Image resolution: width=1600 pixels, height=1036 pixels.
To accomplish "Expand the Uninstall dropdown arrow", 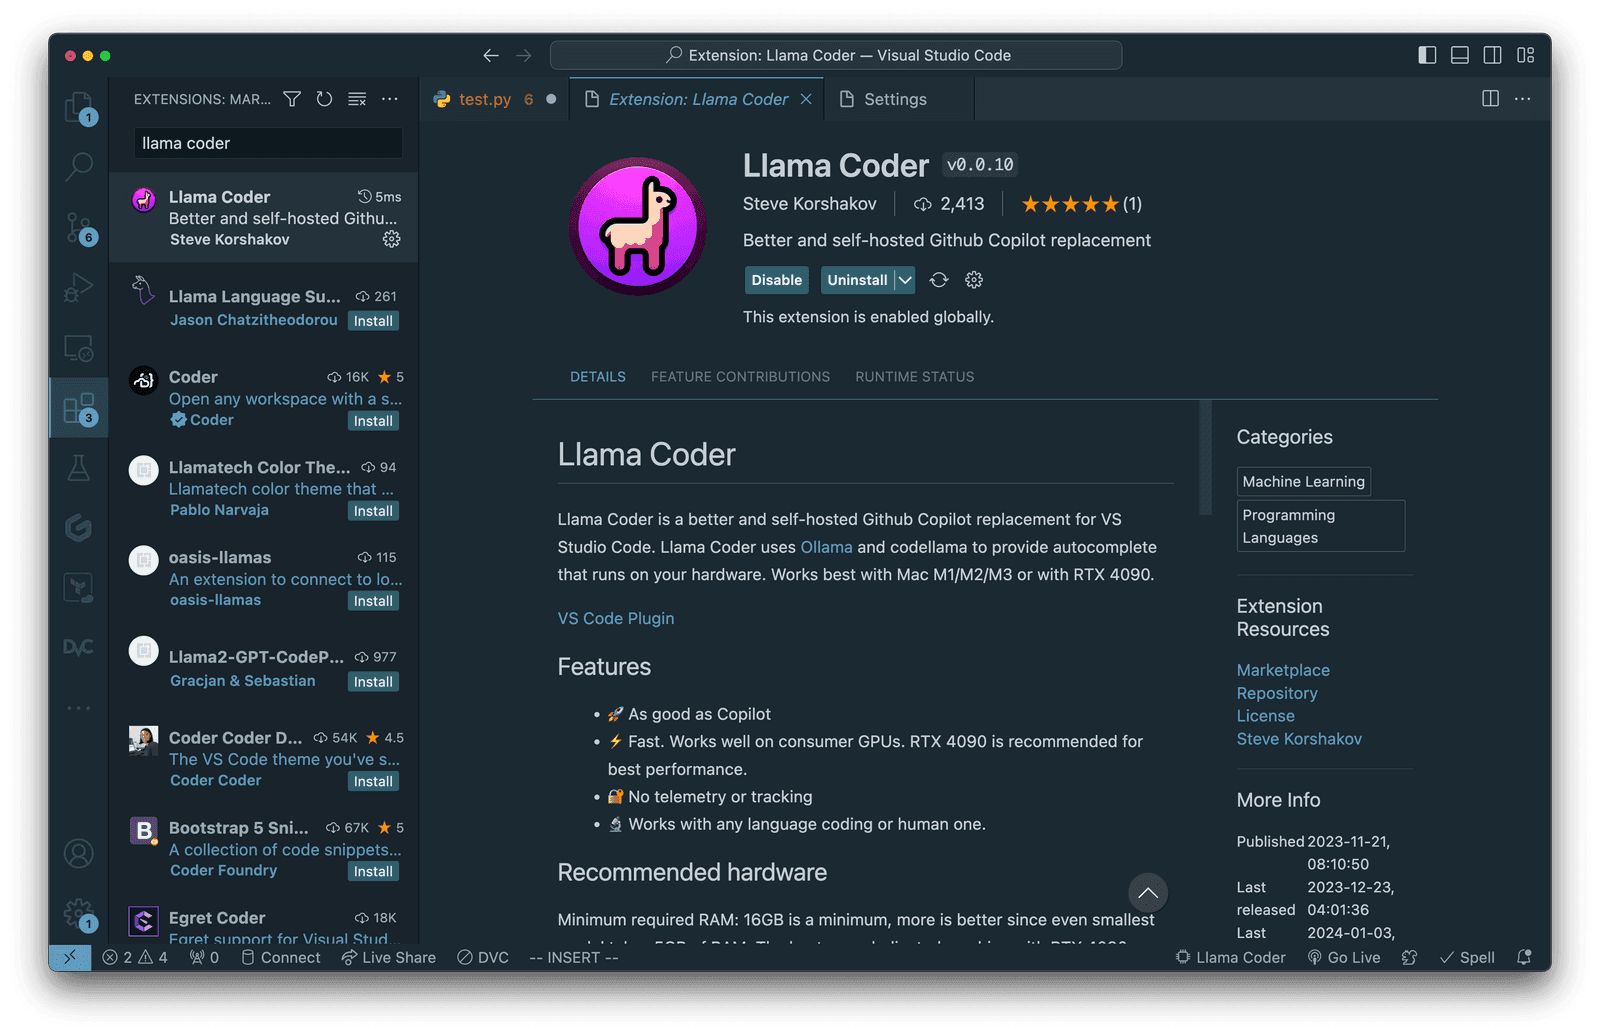I will pyautogui.click(x=905, y=280).
